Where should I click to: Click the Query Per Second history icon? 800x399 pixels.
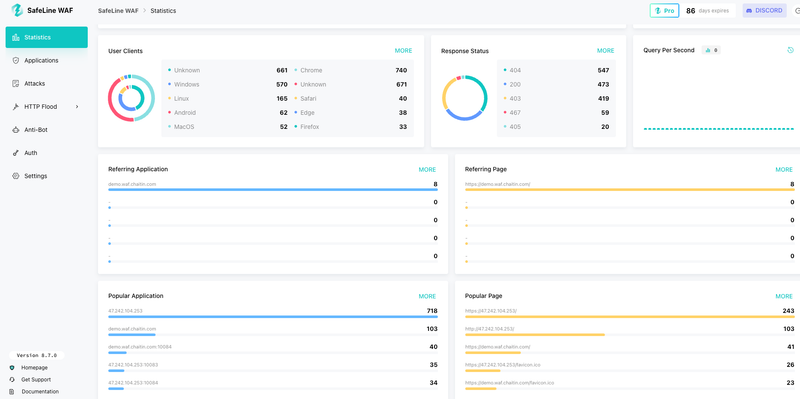point(790,50)
